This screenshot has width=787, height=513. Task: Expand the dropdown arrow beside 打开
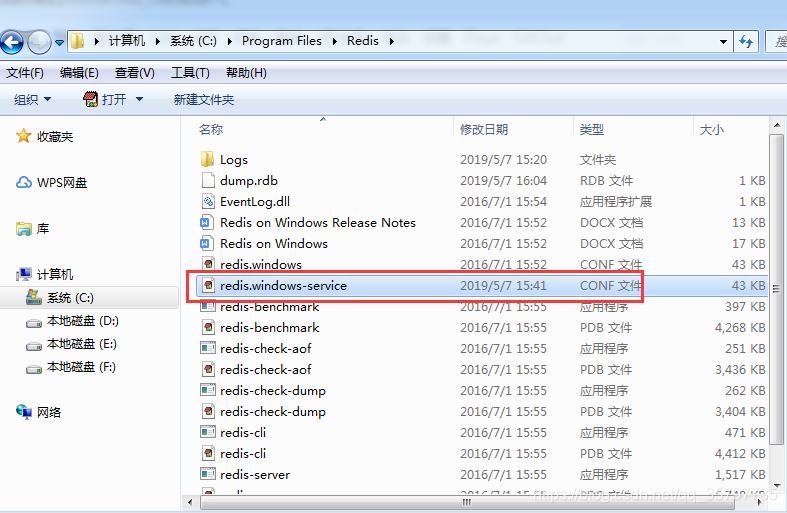coord(139,99)
